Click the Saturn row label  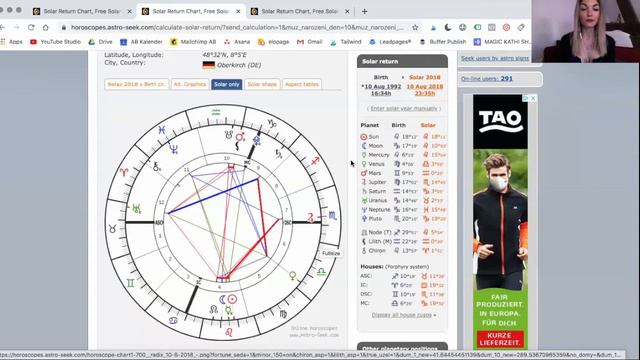click(377, 191)
